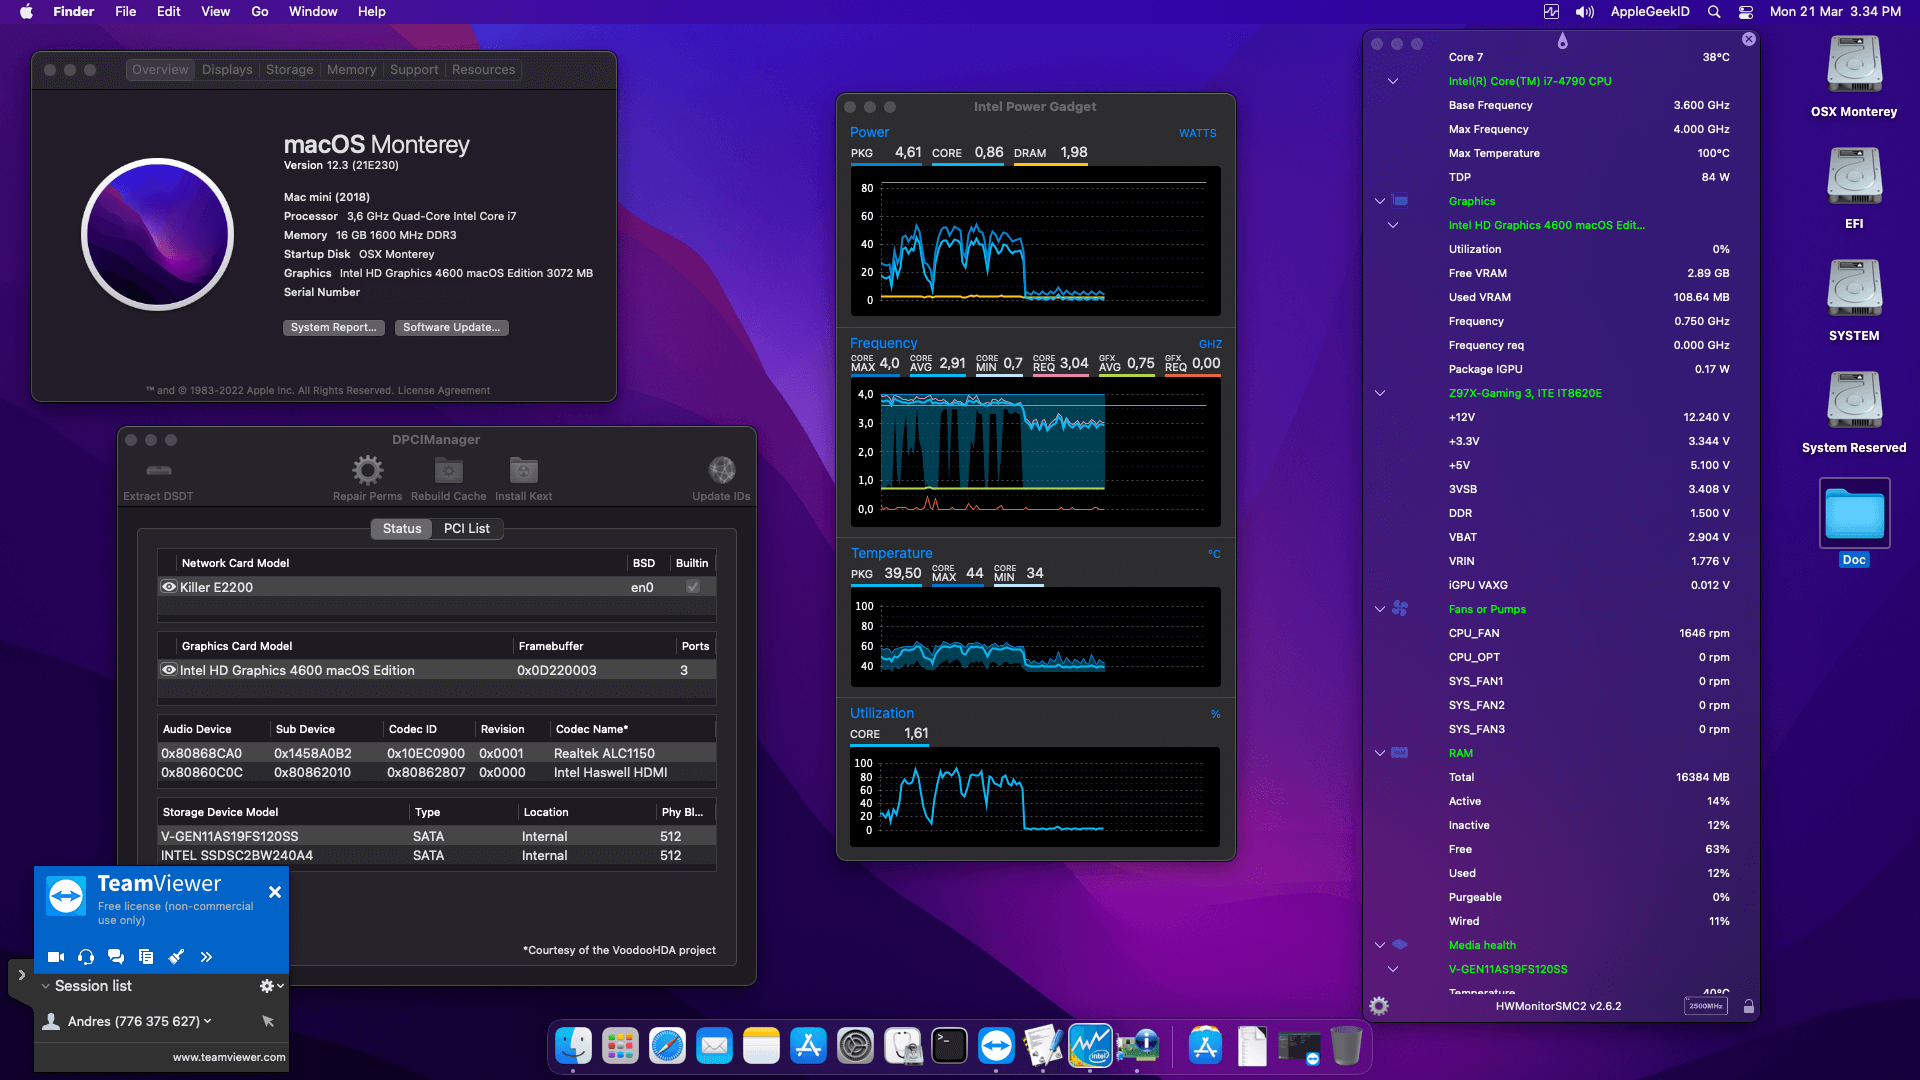Image resolution: width=1920 pixels, height=1080 pixels.
Task: Select INTEL SSDSC2BW240A4 storage row
Action: click(437, 855)
